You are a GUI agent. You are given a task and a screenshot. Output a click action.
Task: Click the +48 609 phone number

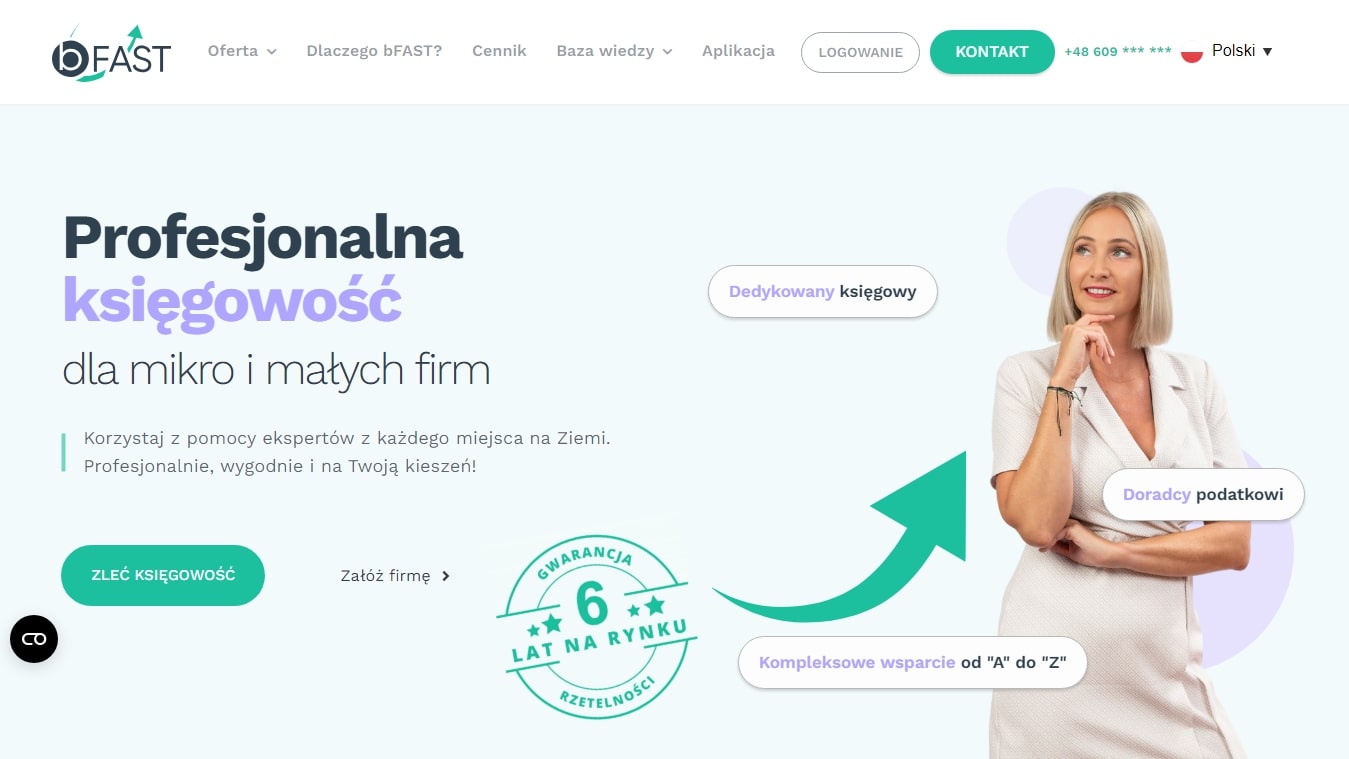pos(1117,52)
